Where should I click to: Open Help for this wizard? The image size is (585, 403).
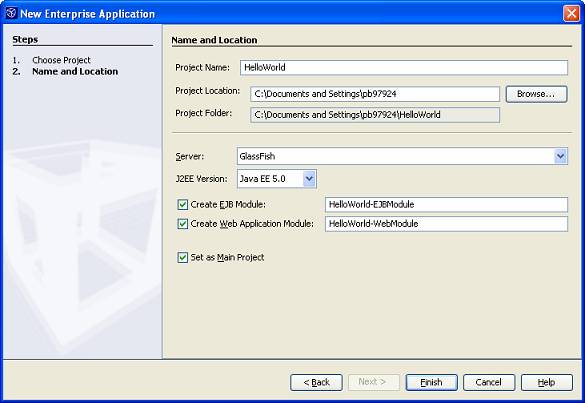[x=547, y=382]
